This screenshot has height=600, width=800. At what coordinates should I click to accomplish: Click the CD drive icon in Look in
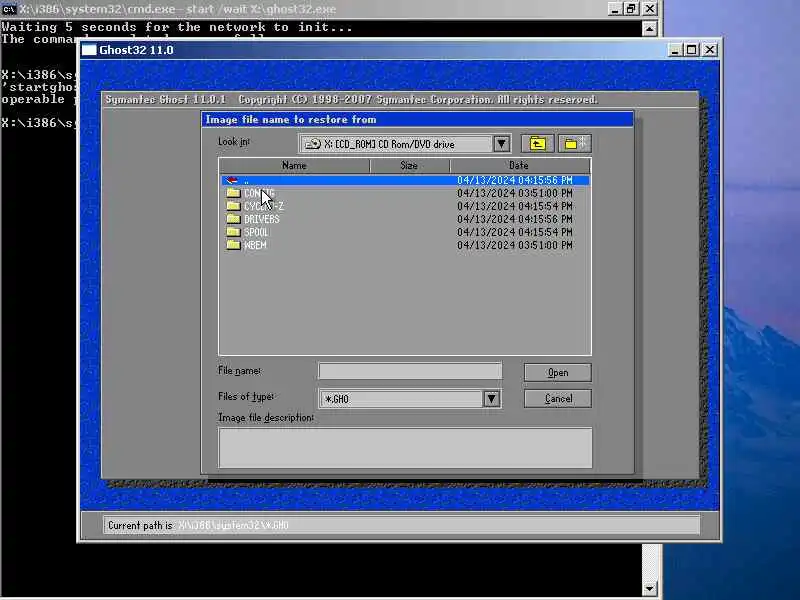point(312,144)
